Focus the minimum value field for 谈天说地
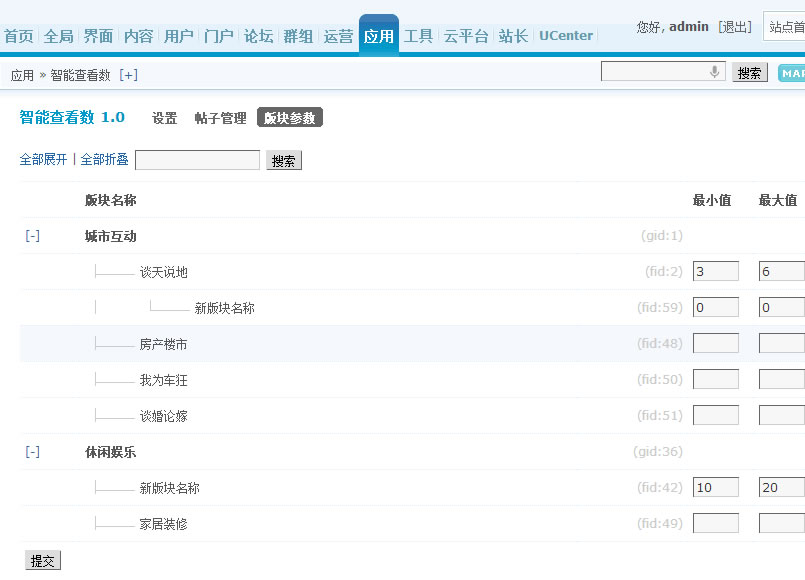 [715, 272]
